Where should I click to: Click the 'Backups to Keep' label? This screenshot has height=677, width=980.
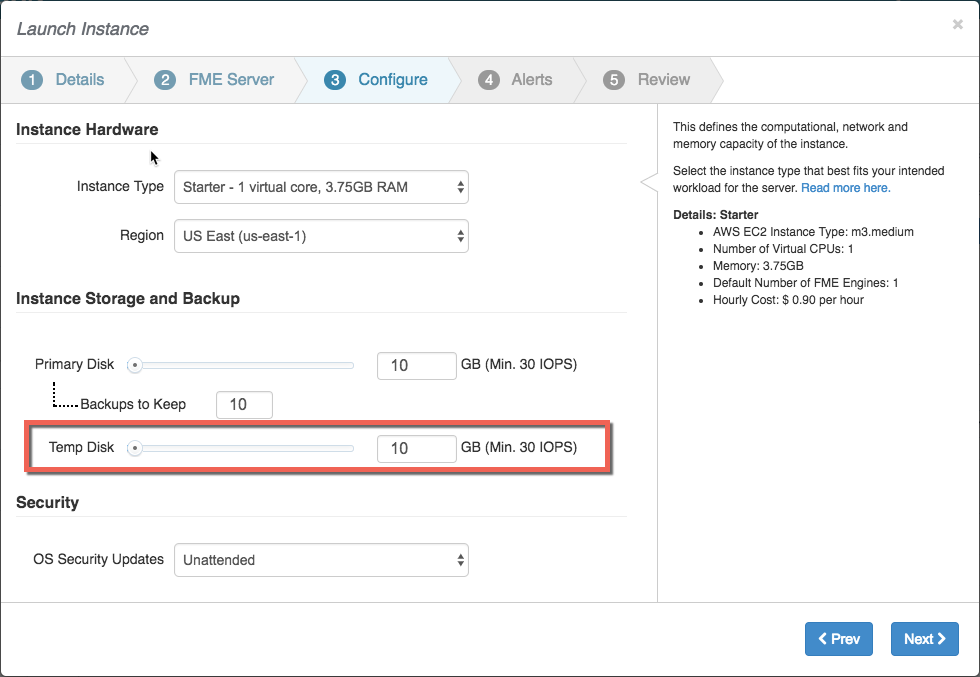pyautogui.click(x=133, y=404)
